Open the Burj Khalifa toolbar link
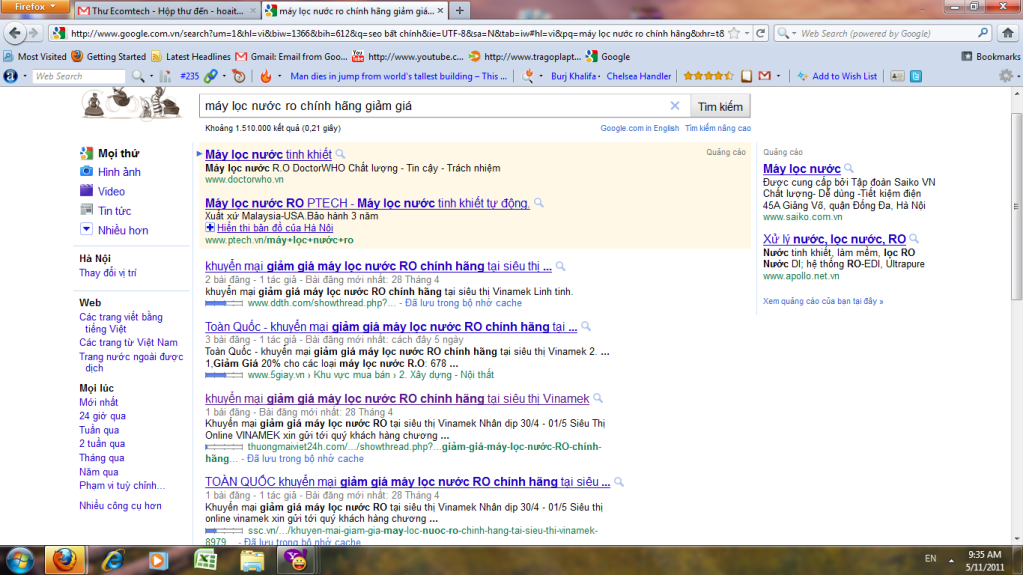1023x575 pixels. point(573,76)
